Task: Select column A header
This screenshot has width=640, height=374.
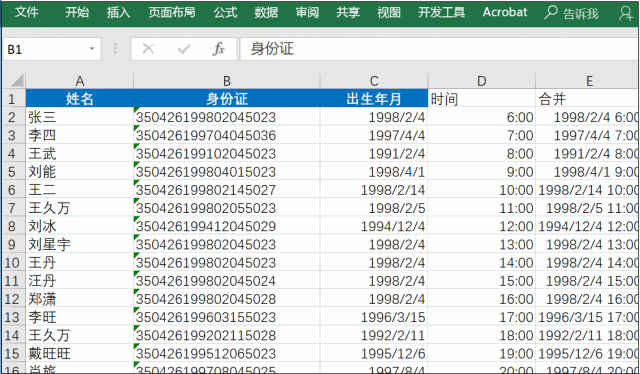Action: (x=80, y=80)
